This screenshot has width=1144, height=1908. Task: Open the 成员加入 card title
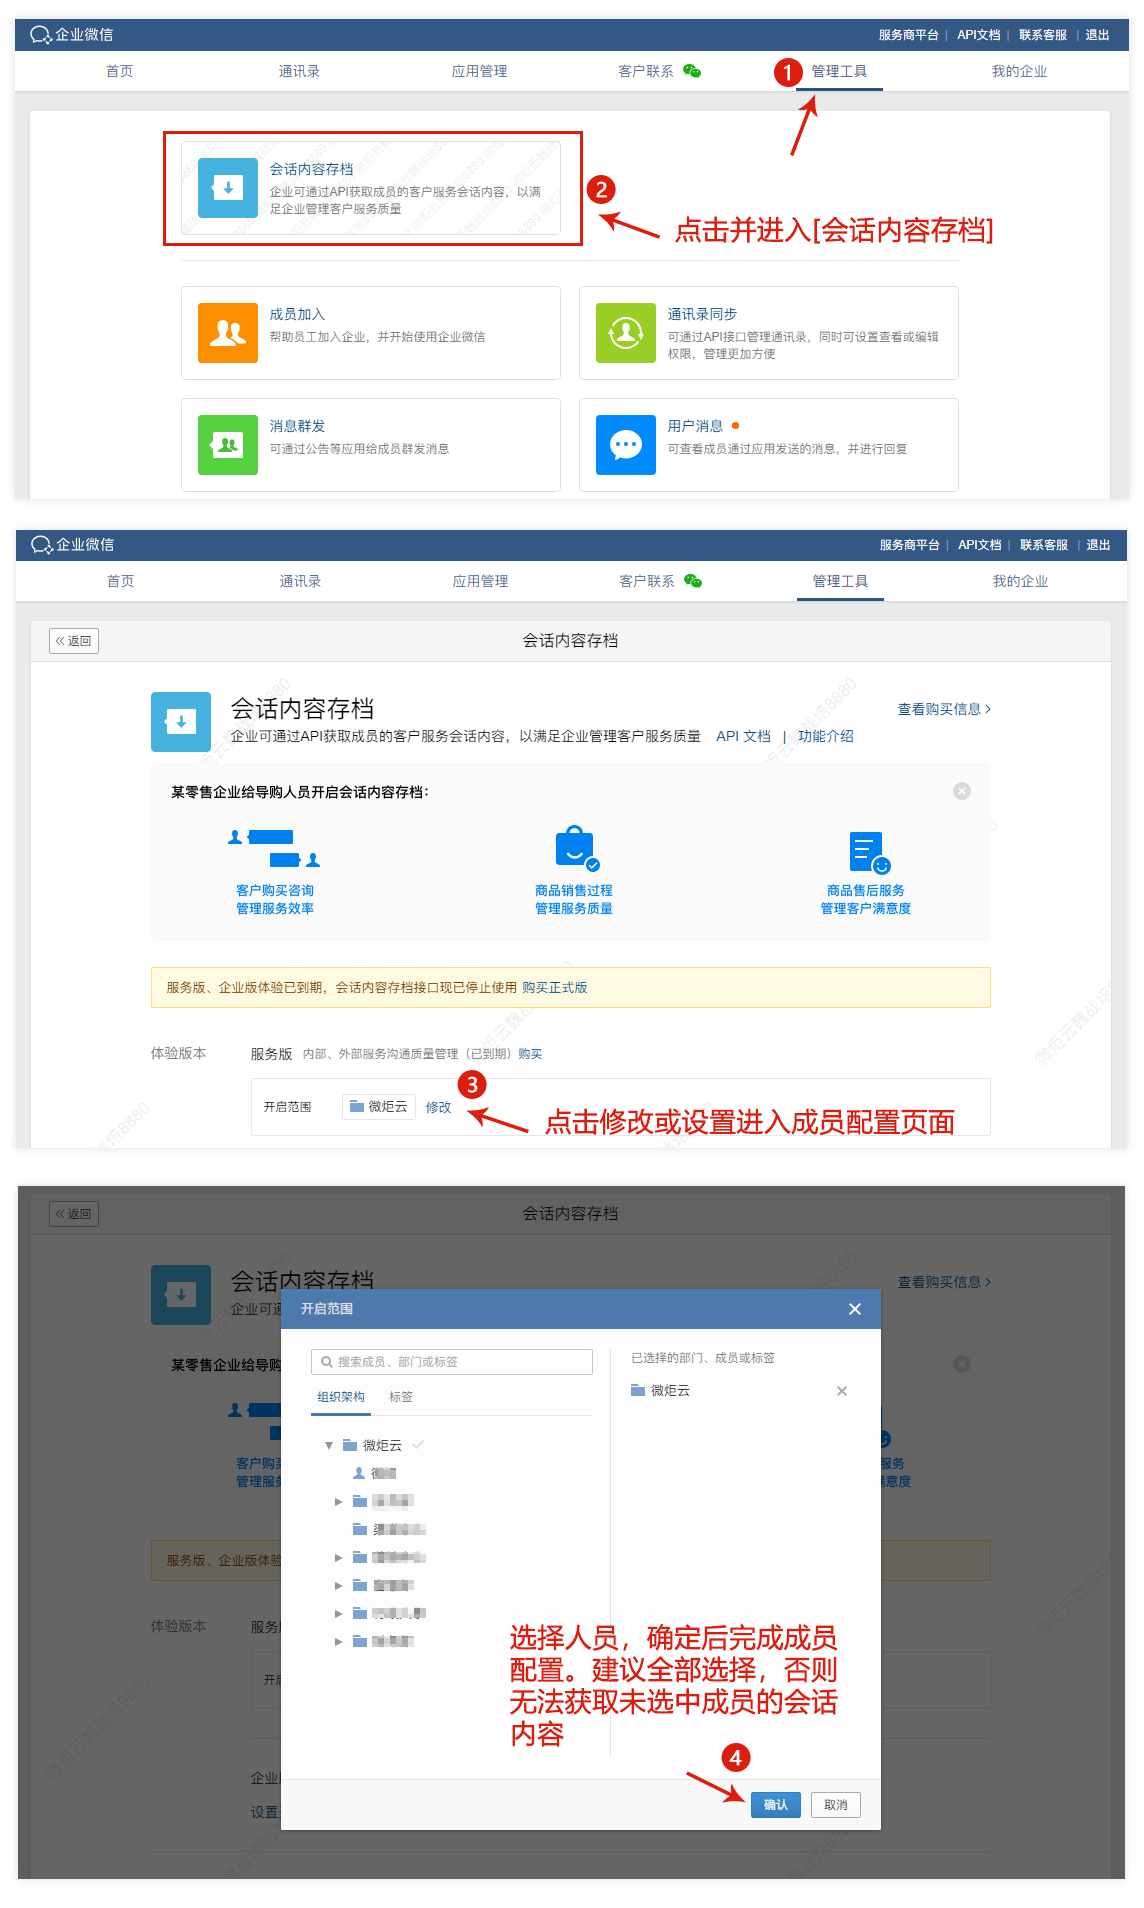(297, 314)
